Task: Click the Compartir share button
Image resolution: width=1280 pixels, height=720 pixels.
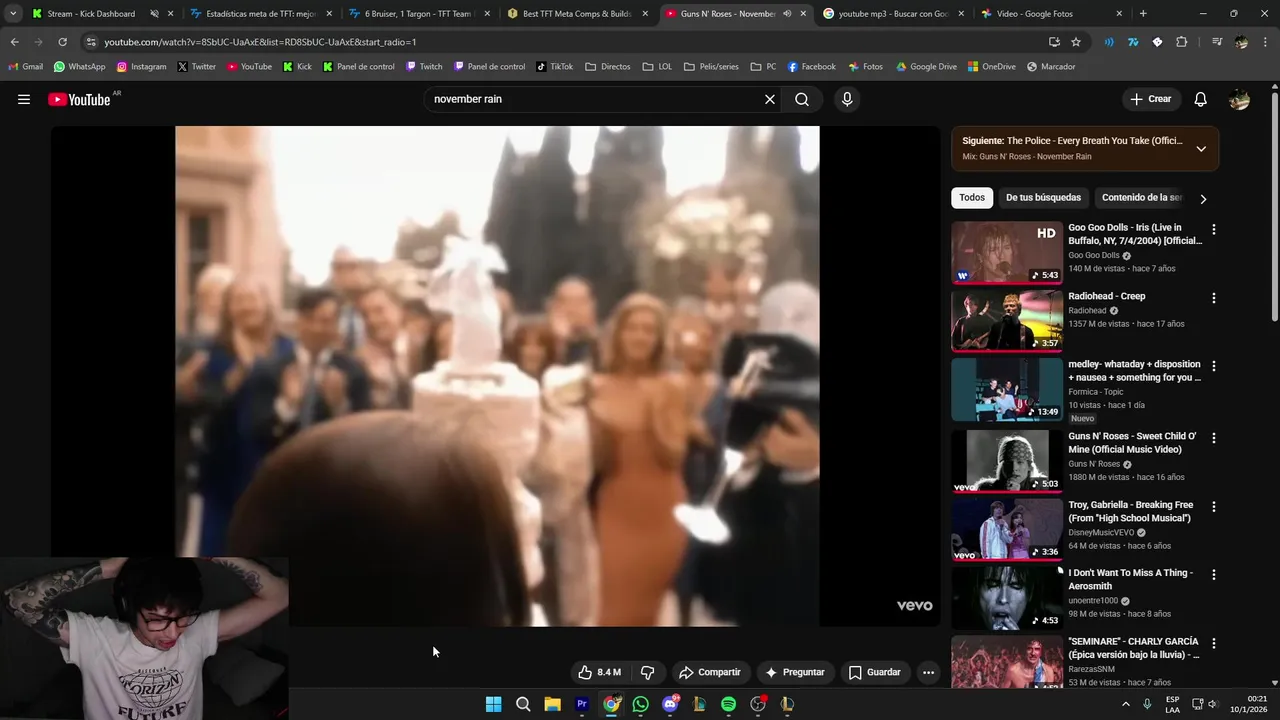Action: point(710,672)
